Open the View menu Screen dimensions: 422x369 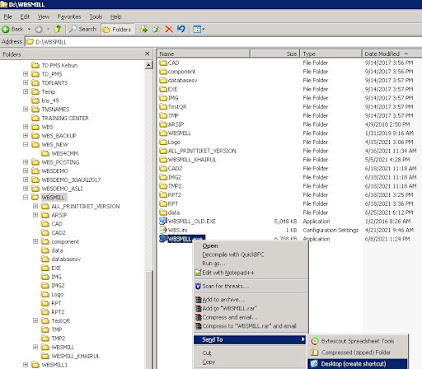[43, 17]
